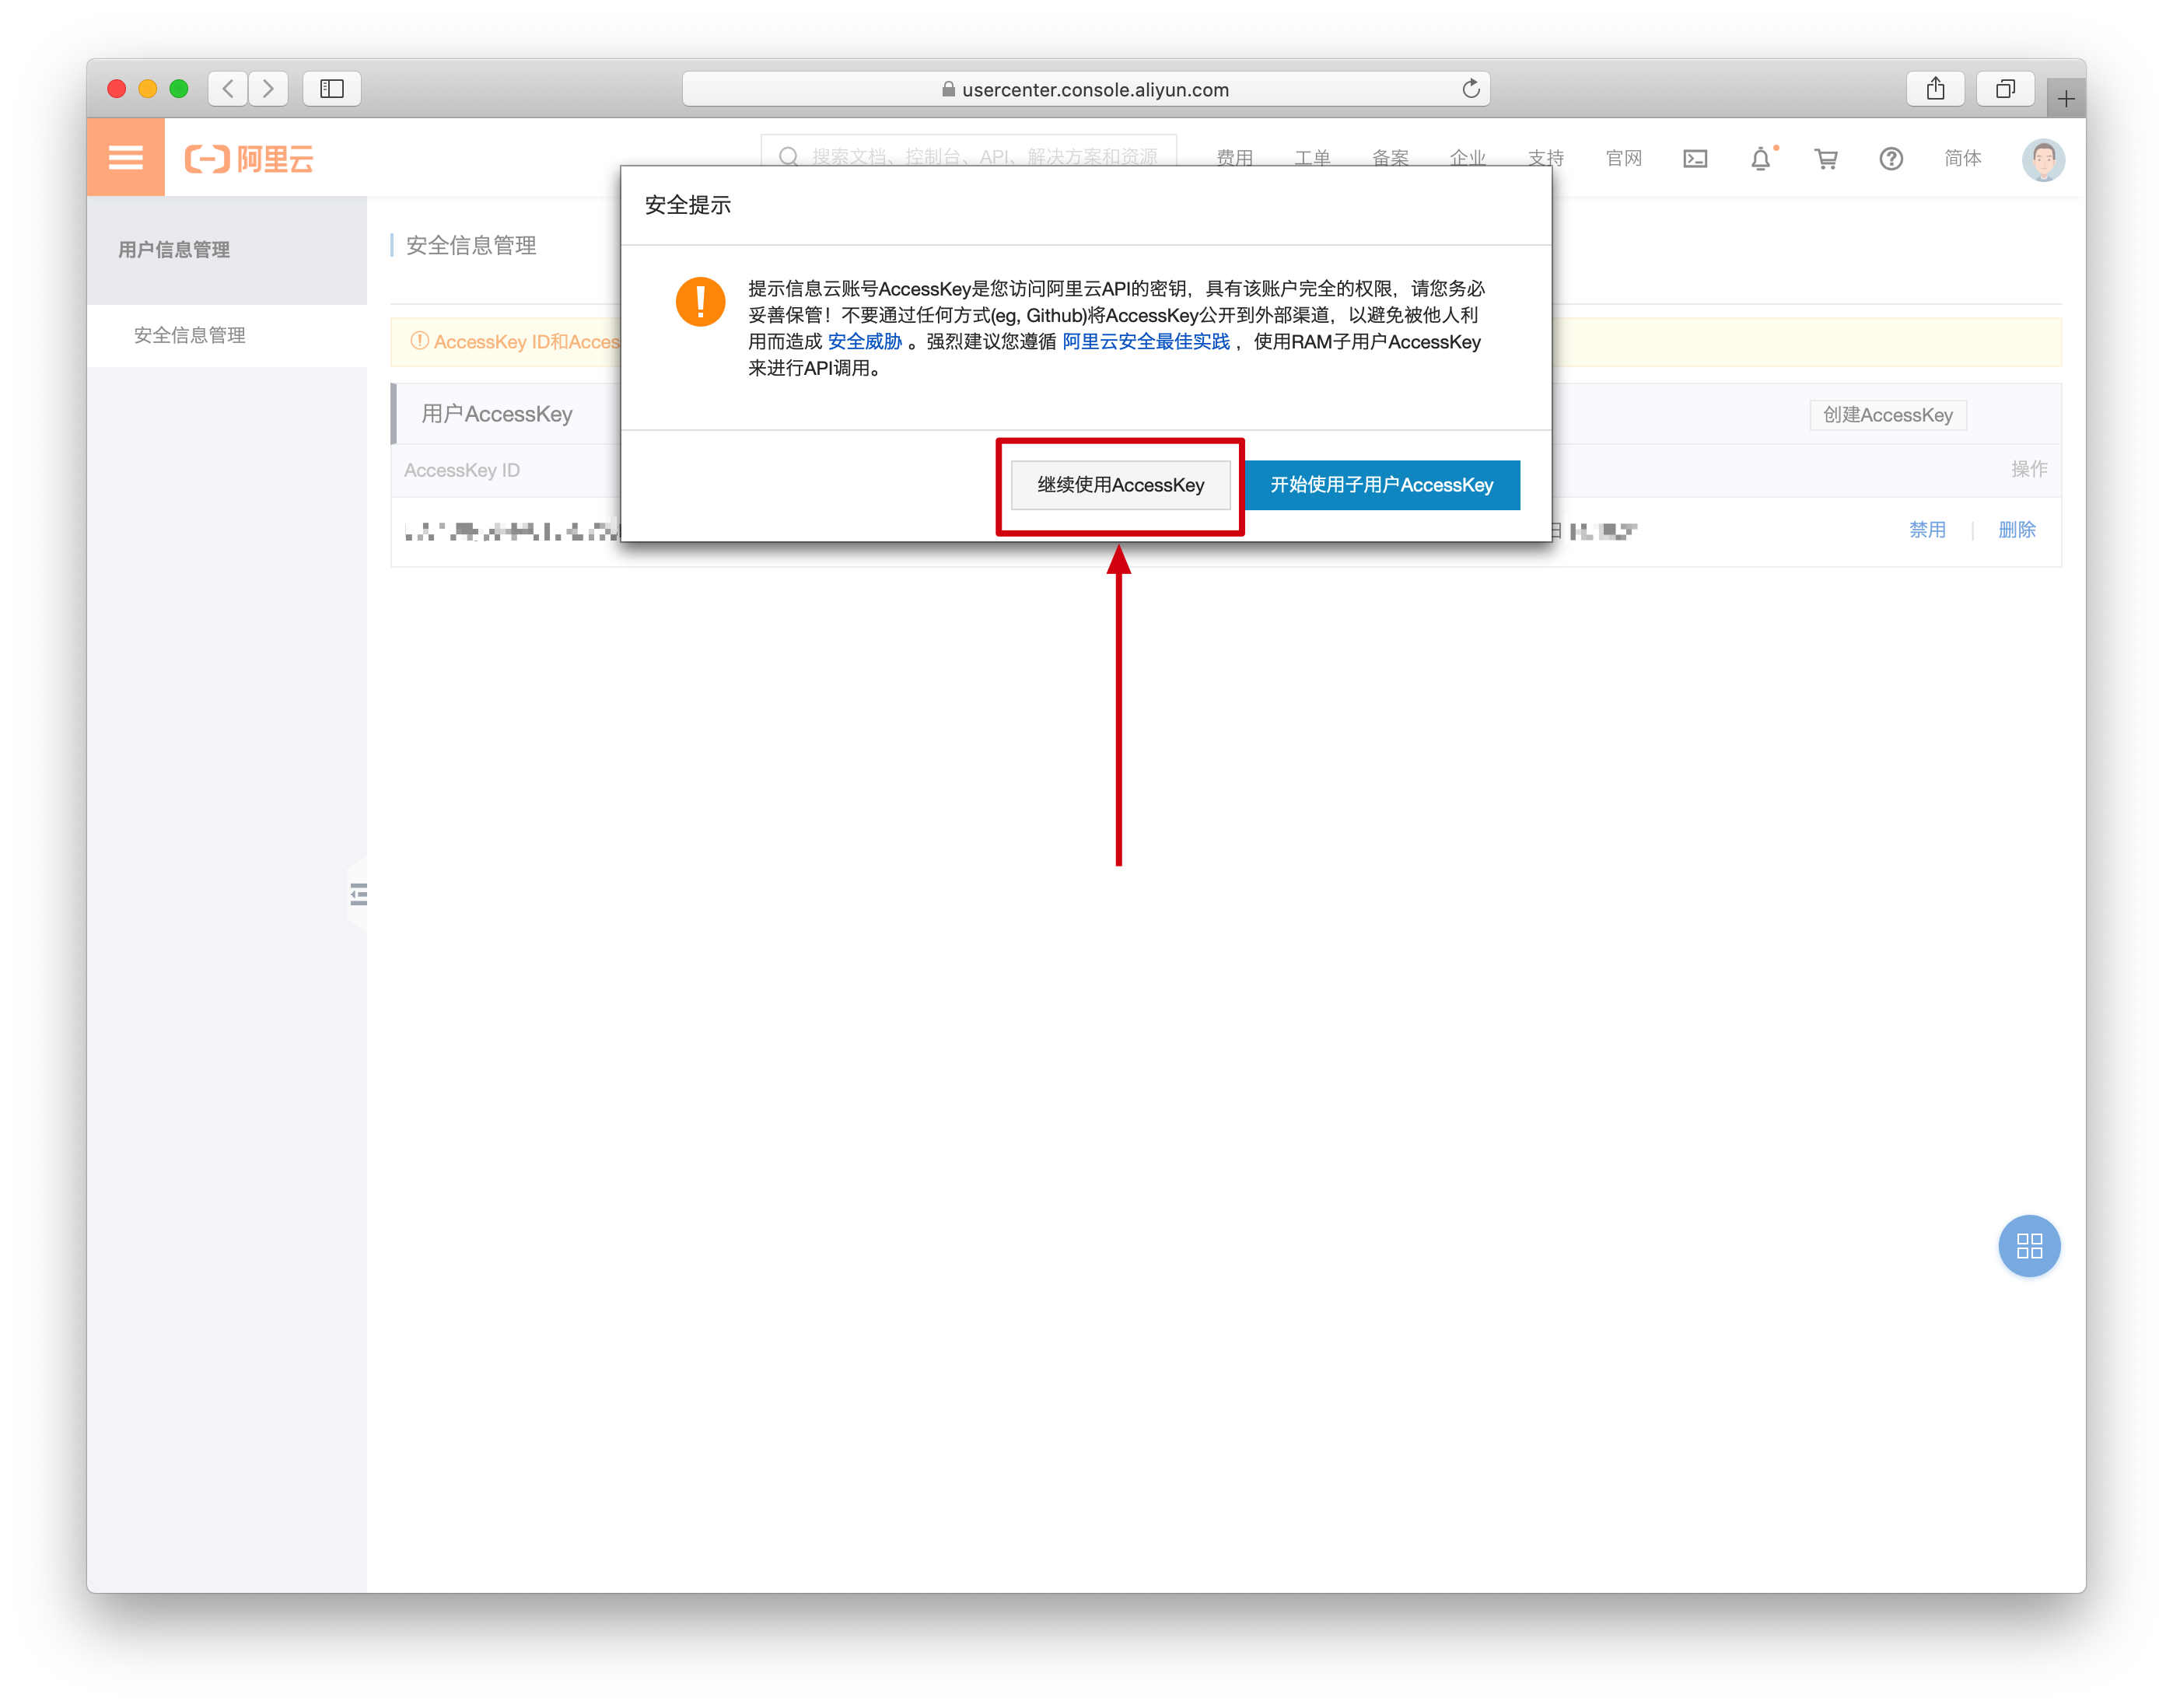The image size is (2173, 1708).
Task: Open 阿里云安全最佳实践 link
Action: tap(1146, 342)
